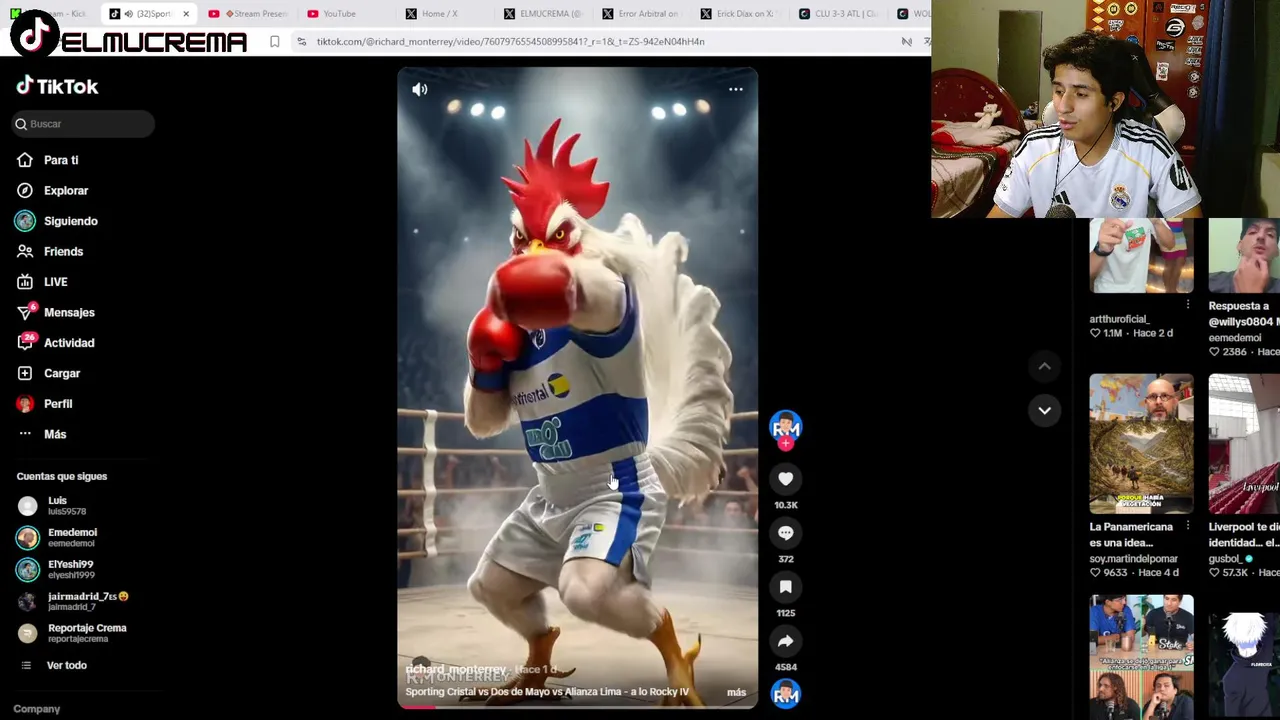
Task: Click the gusbol_ profile name
Action: click(x=1225, y=558)
